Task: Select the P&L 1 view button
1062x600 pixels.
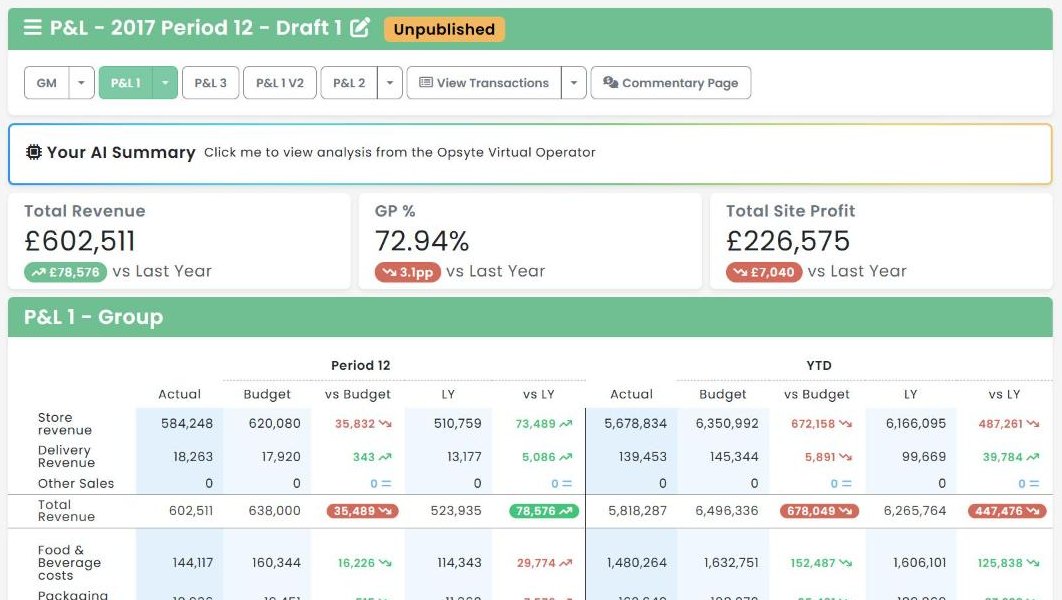Action: click(x=125, y=83)
